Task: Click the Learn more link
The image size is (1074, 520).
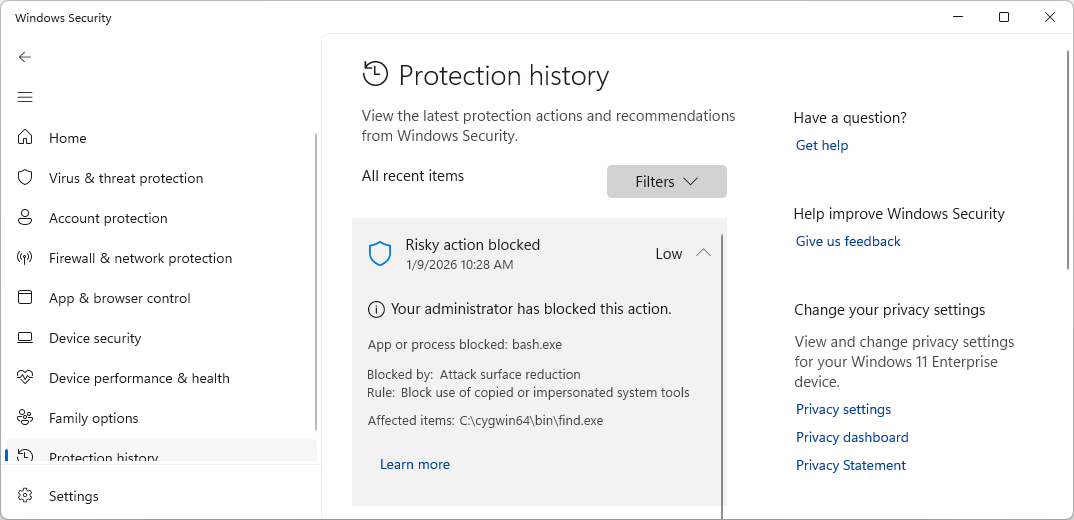Action: pyautogui.click(x=415, y=465)
